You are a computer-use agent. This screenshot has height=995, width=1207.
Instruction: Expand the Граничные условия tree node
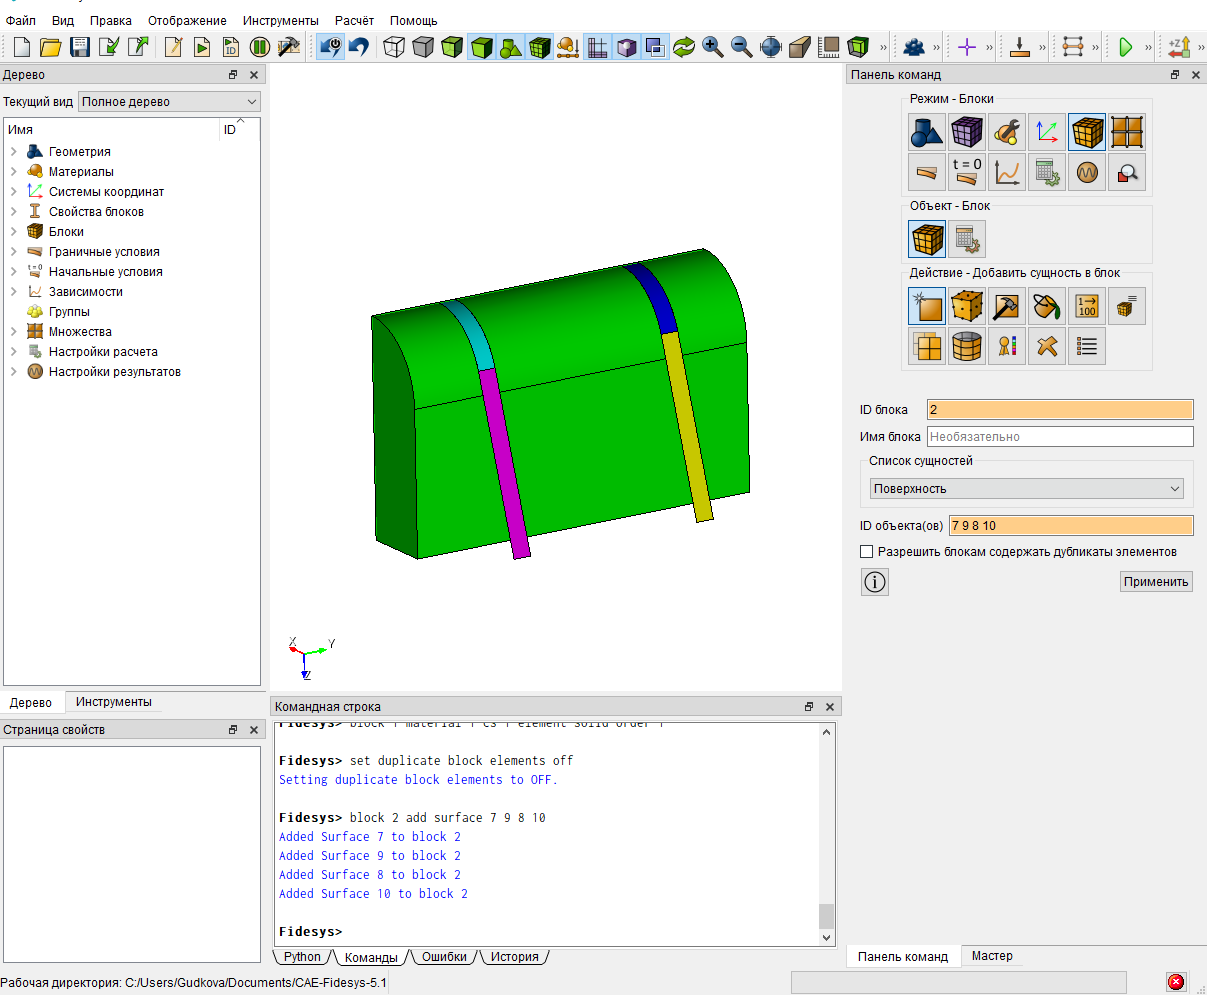tap(14, 252)
